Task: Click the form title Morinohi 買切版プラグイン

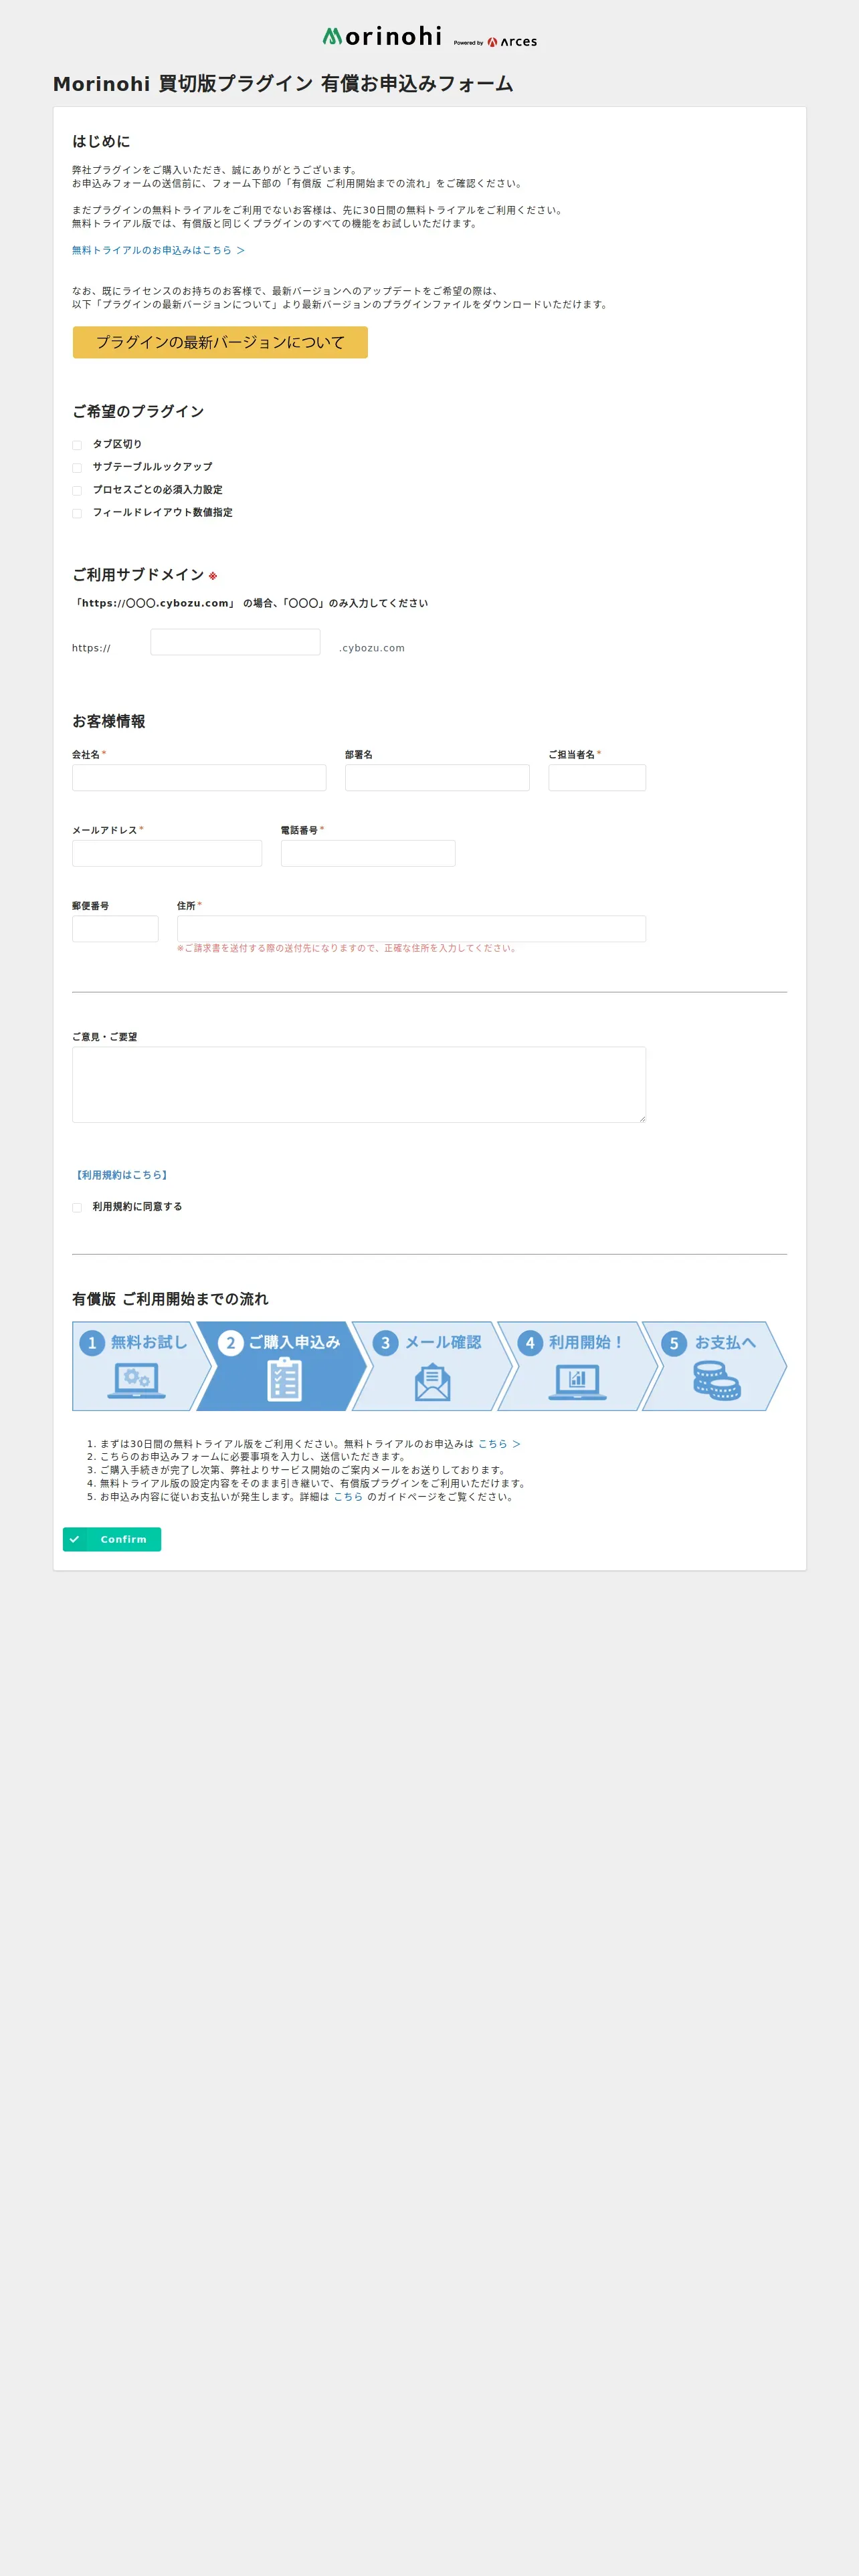Action: (283, 84)
